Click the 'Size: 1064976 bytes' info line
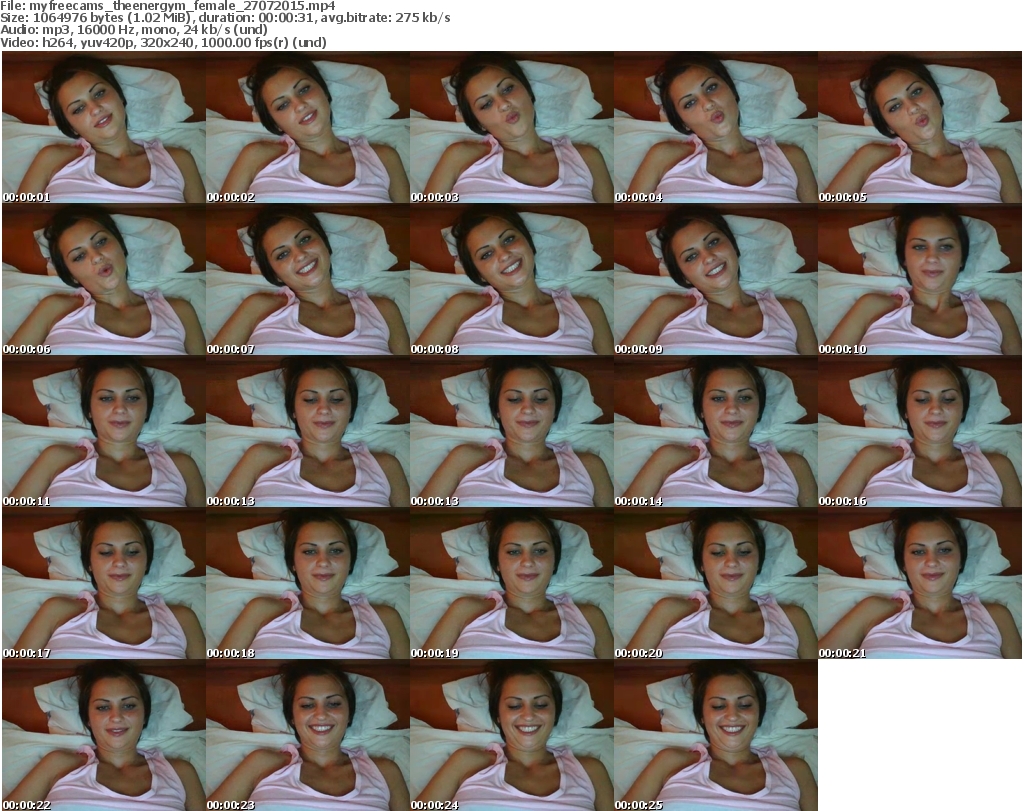Viewport: 1024px width, 811px height. (225, 18)
